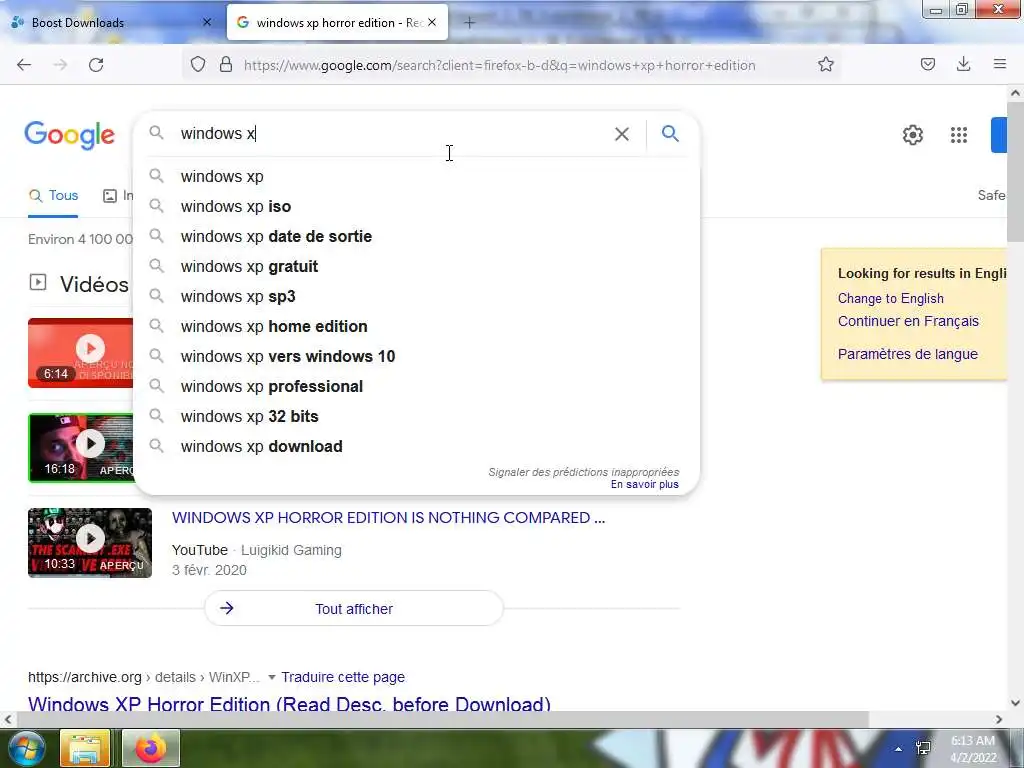
Task: Open the 'En savoir plus' link
Action: click(x=645, y=485)
